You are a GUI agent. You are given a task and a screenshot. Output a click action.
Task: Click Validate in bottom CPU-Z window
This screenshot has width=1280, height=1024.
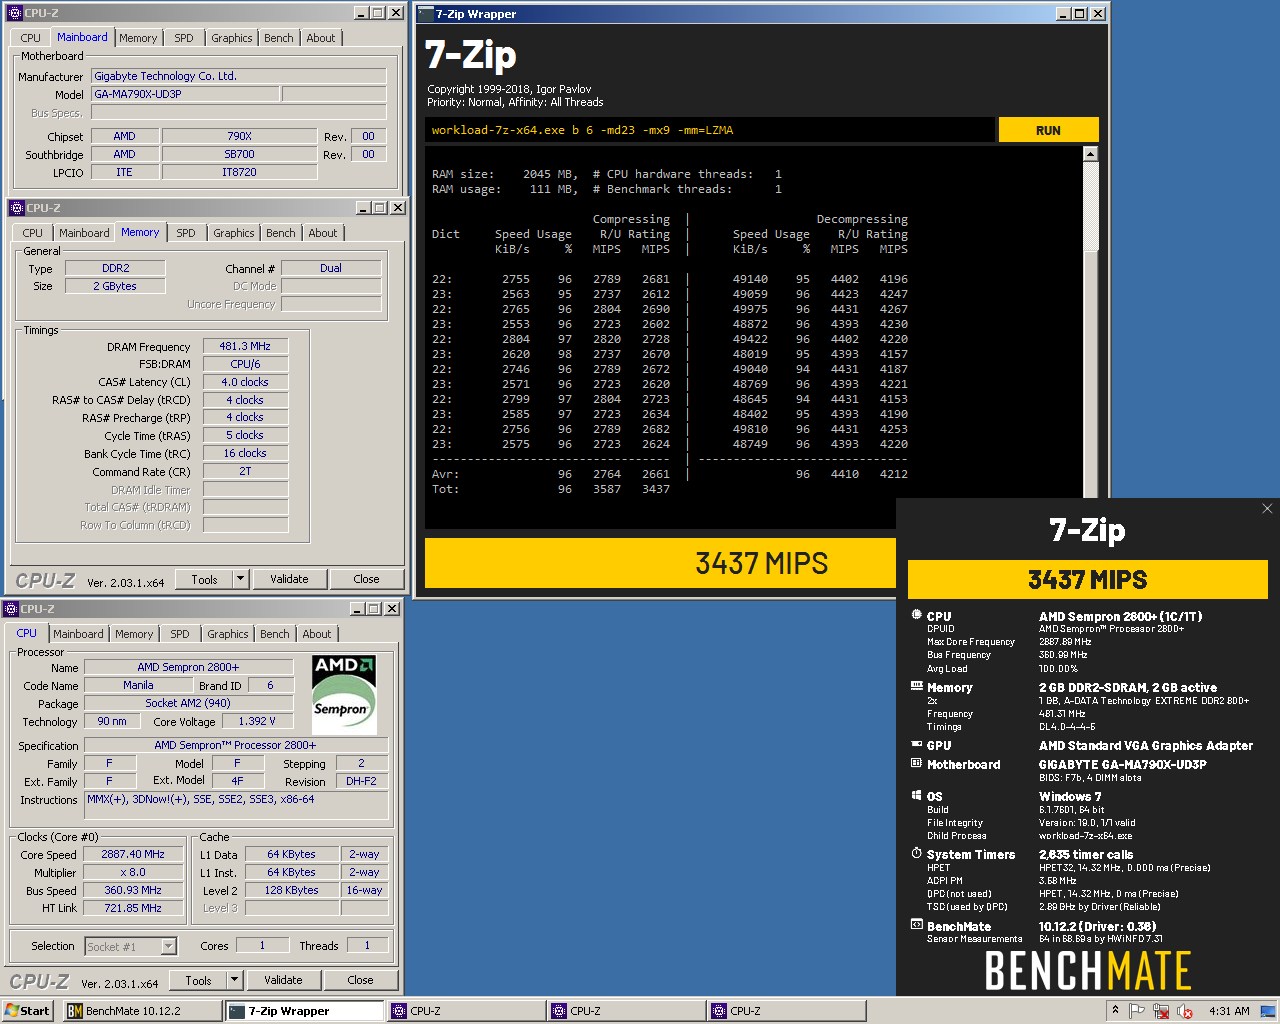[283, 980]
